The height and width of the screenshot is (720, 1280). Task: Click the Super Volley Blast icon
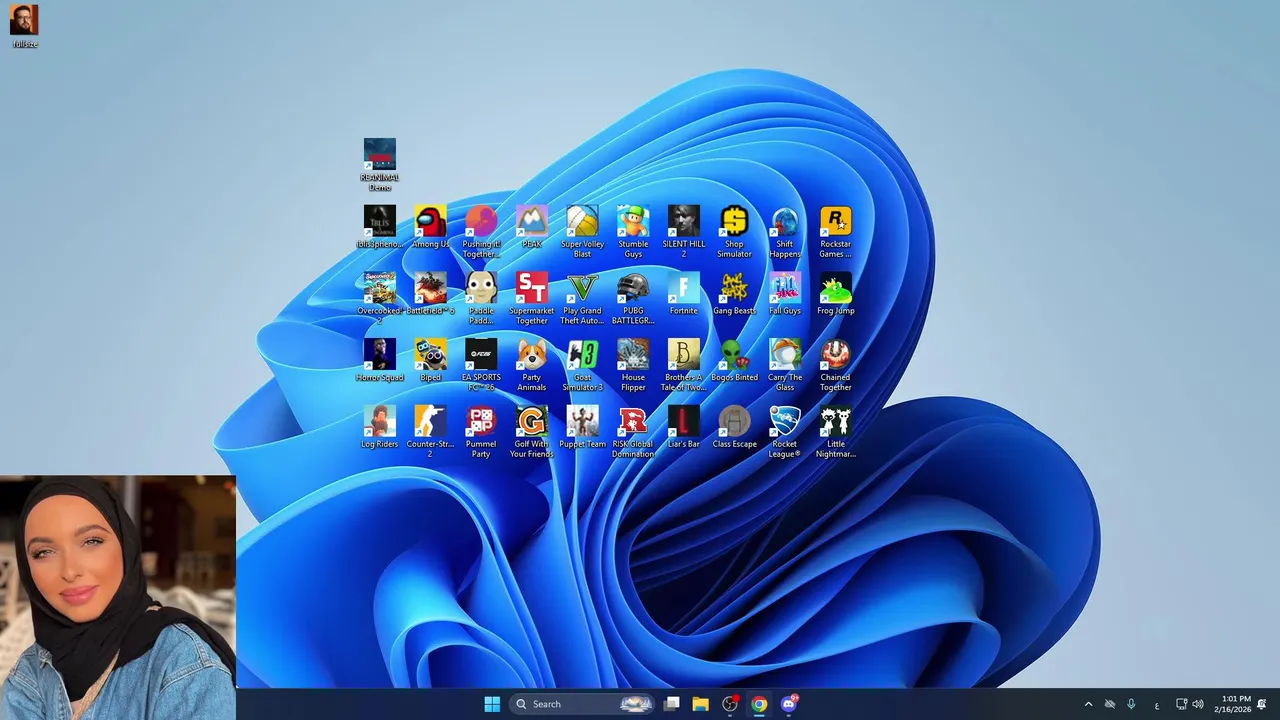click(x=582, y=232)
